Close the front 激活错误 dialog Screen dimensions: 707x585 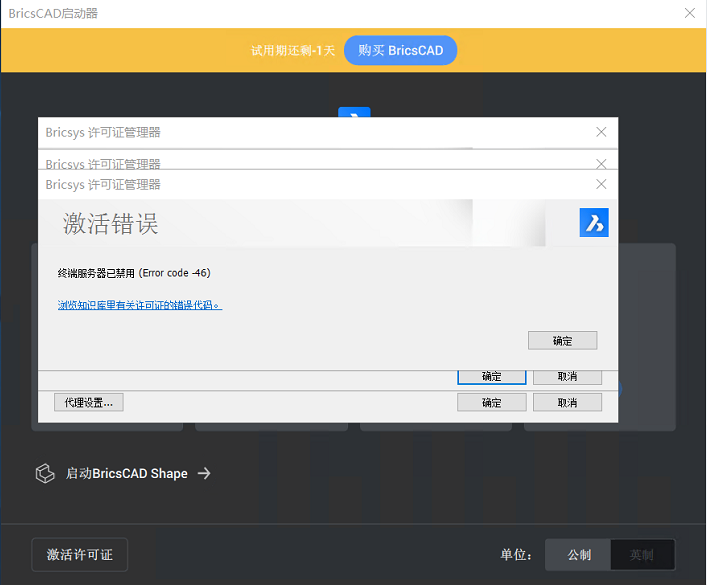[601, 184]
